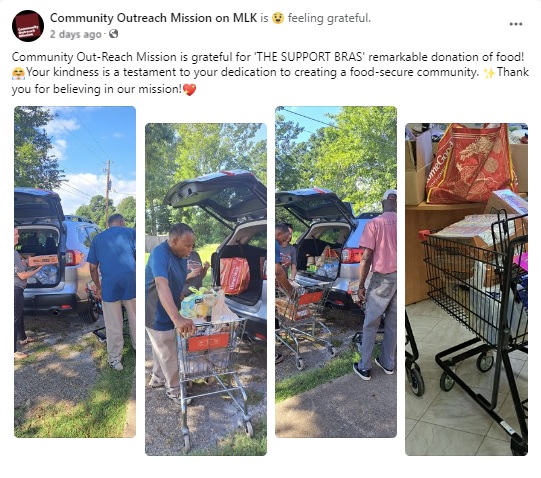Click the hugging face emoji in post

tap(18, 73)
